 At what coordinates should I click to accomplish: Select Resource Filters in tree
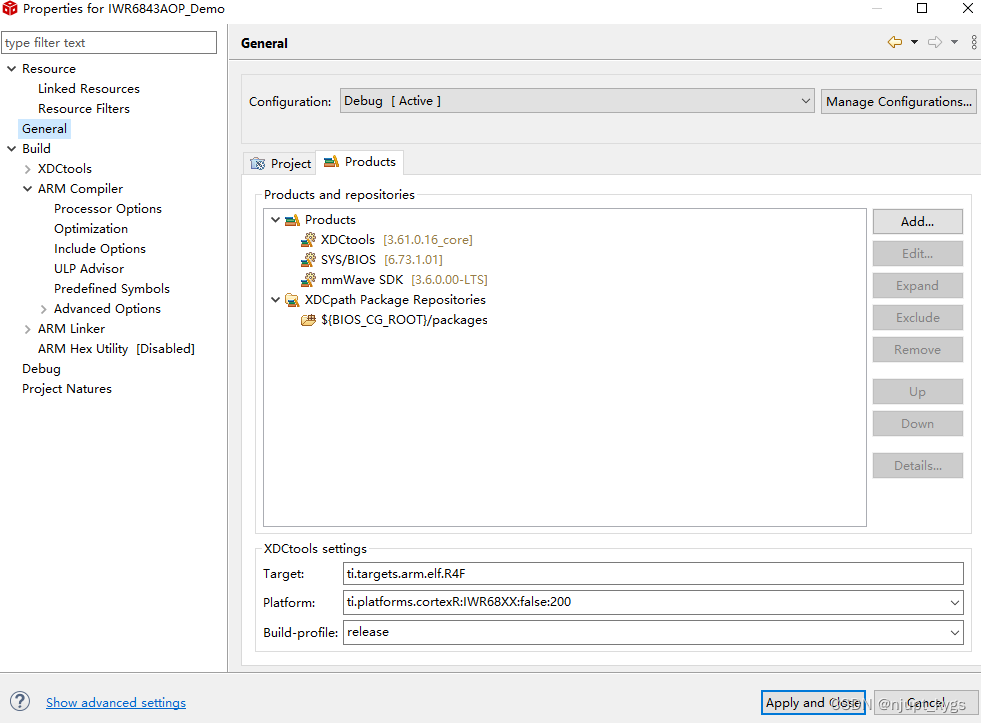point(84,108)
